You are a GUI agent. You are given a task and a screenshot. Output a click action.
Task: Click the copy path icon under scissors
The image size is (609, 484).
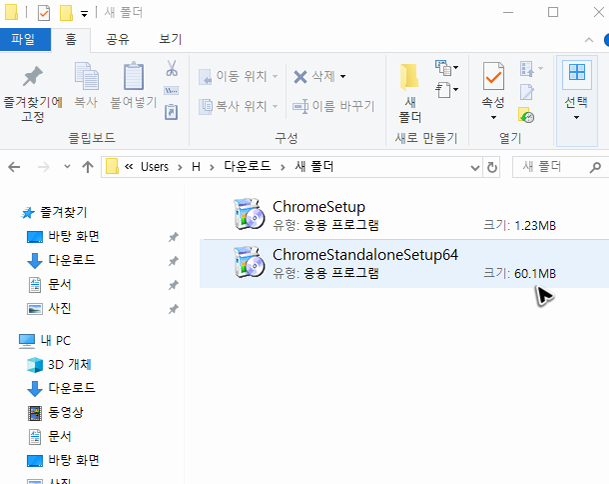(171, 91)
